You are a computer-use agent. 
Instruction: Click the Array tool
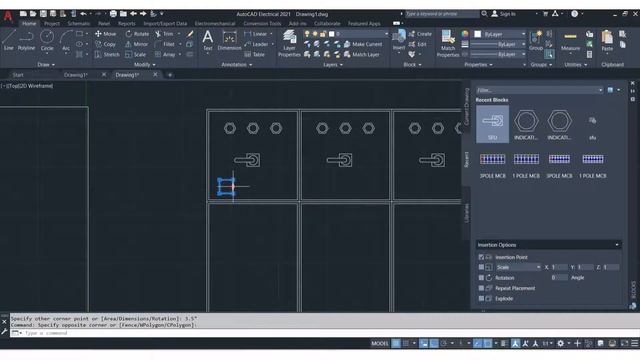[165, 54]
